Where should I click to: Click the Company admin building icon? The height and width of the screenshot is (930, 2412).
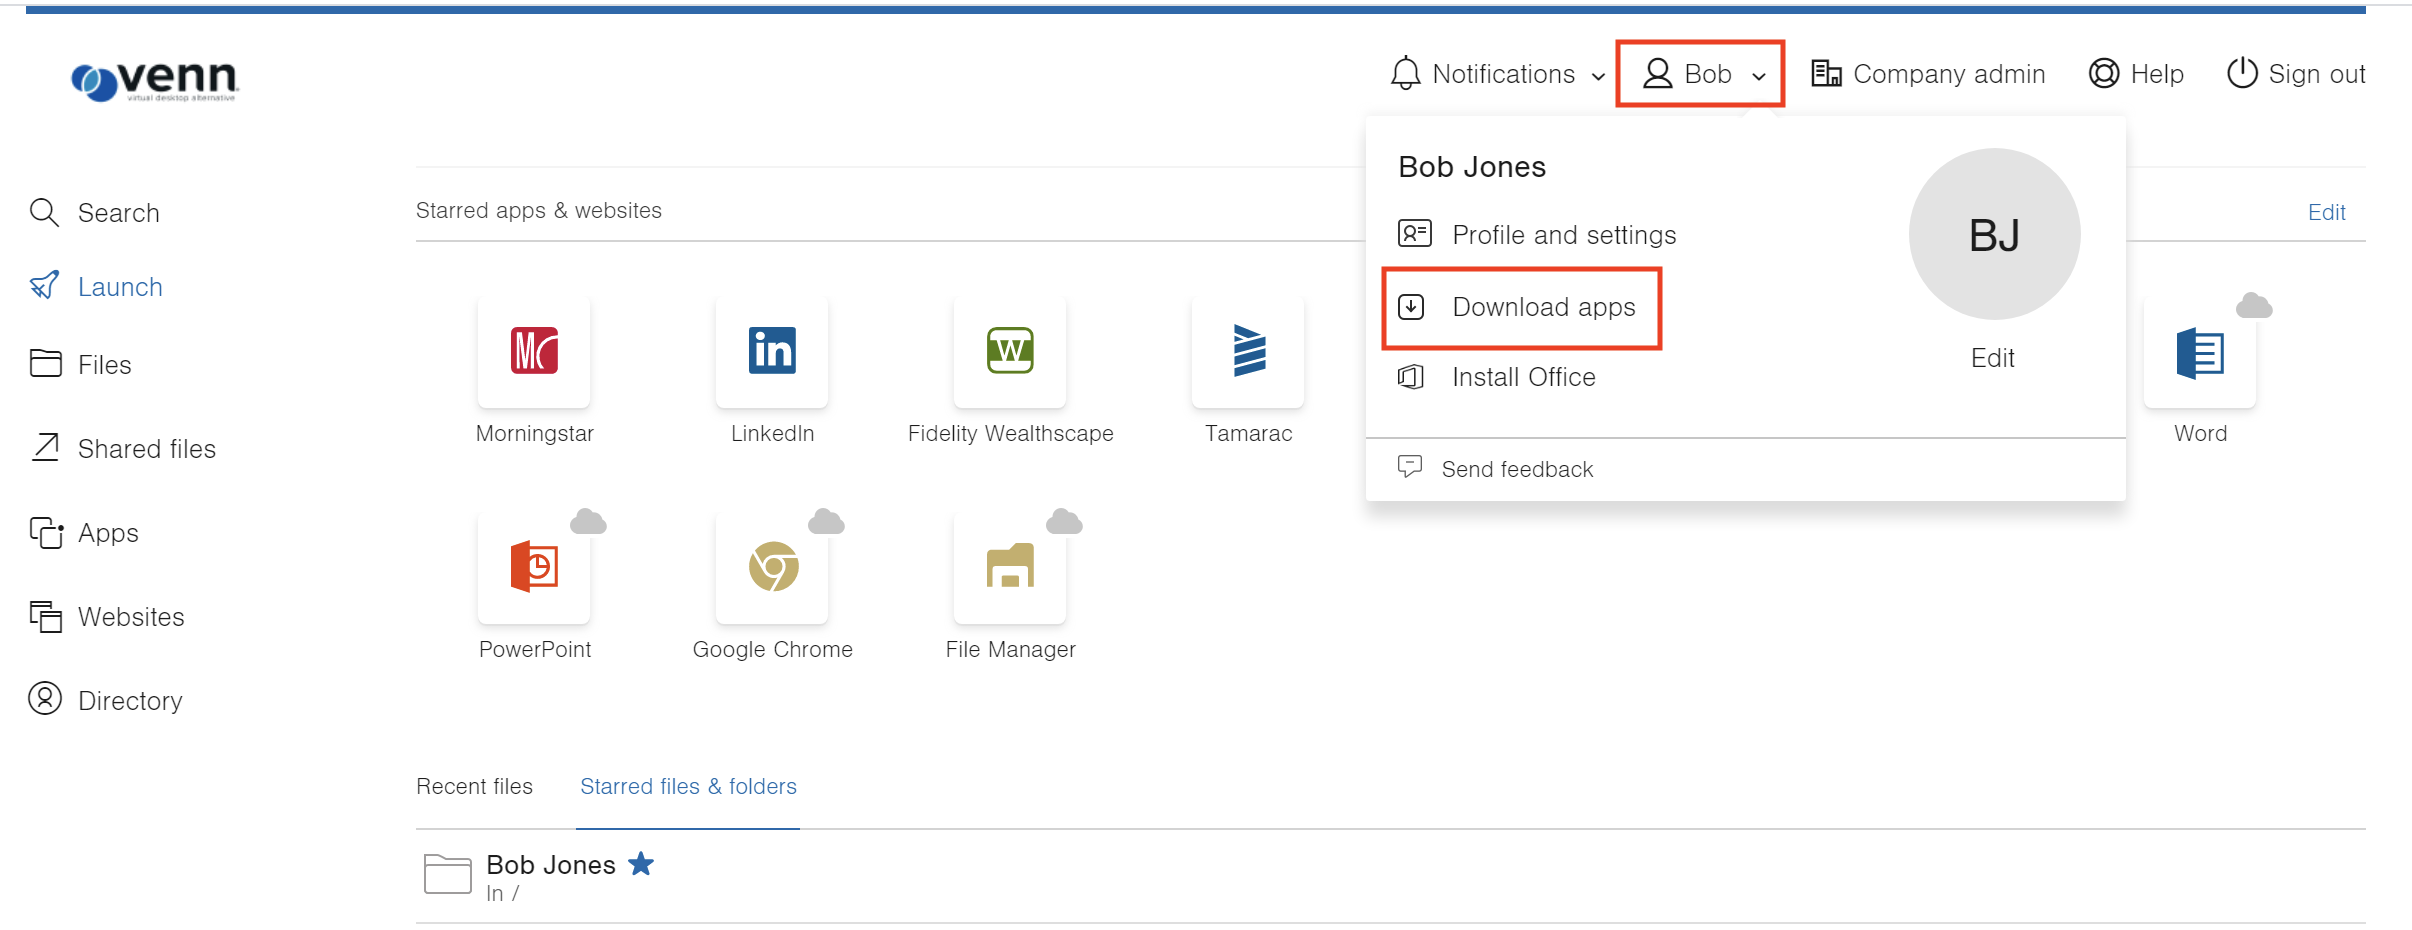click(x=1826, y=73)
